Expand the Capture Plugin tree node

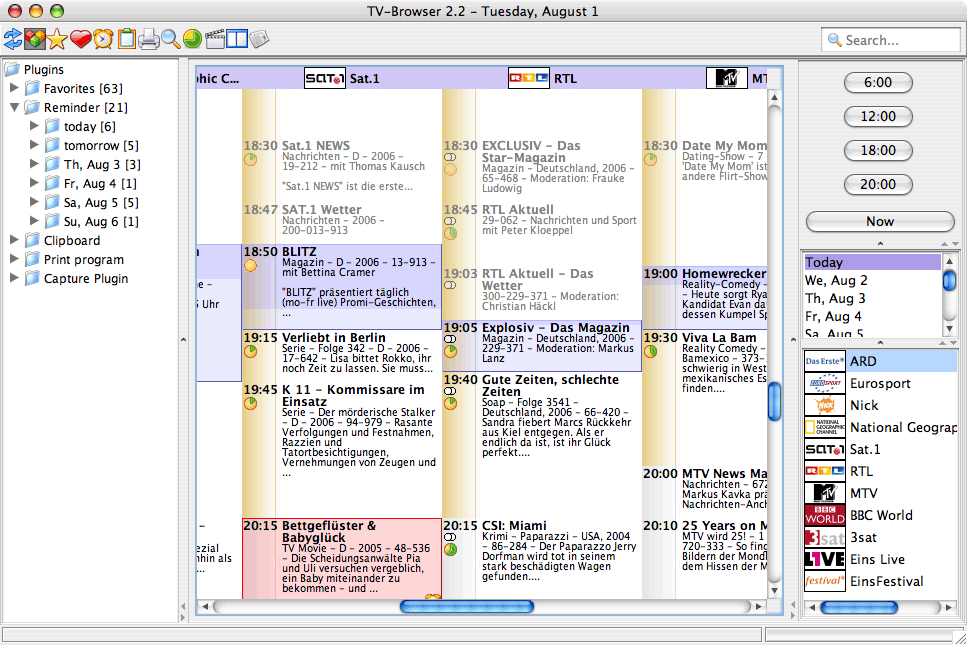(x=14, y=278)
